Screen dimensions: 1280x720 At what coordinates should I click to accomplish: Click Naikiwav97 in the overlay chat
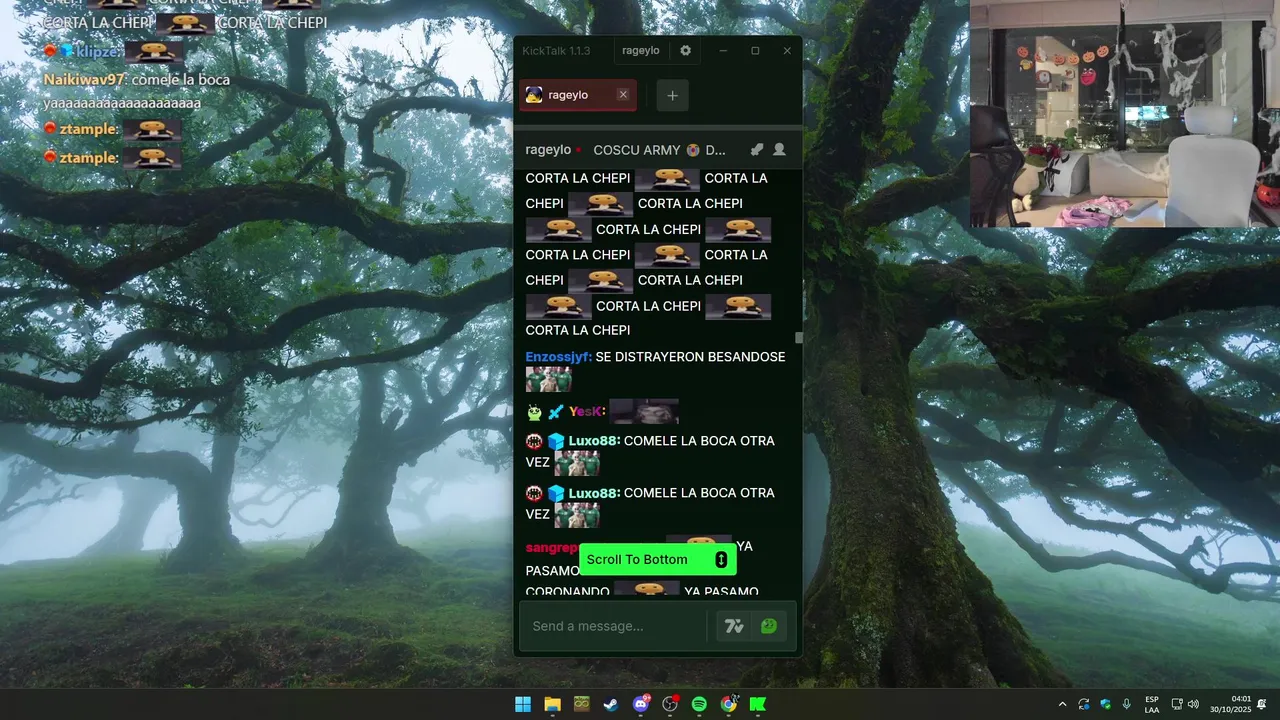(x=84, y=80)
